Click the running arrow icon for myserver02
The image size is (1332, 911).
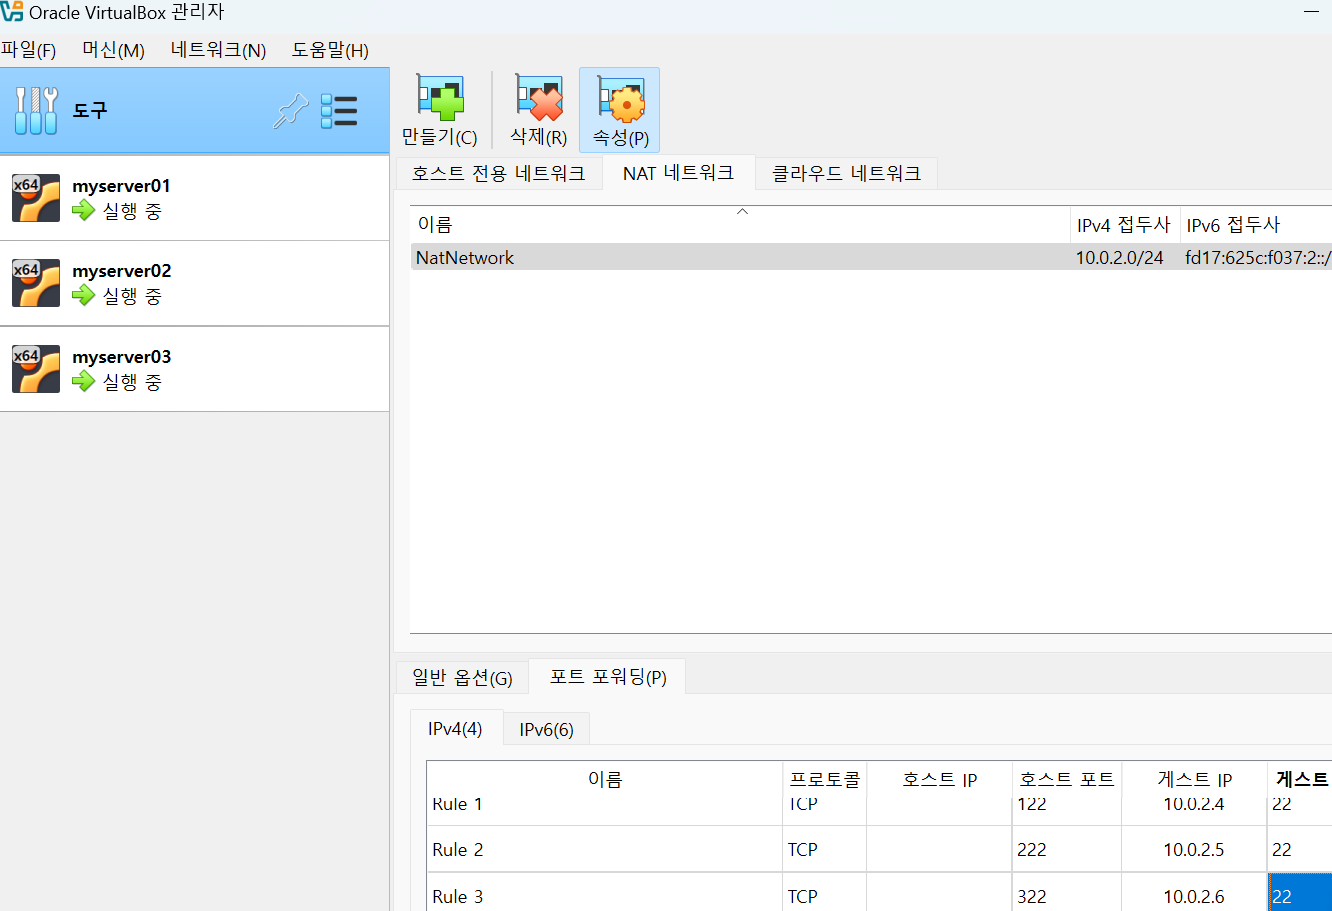(x=84, y=296)
